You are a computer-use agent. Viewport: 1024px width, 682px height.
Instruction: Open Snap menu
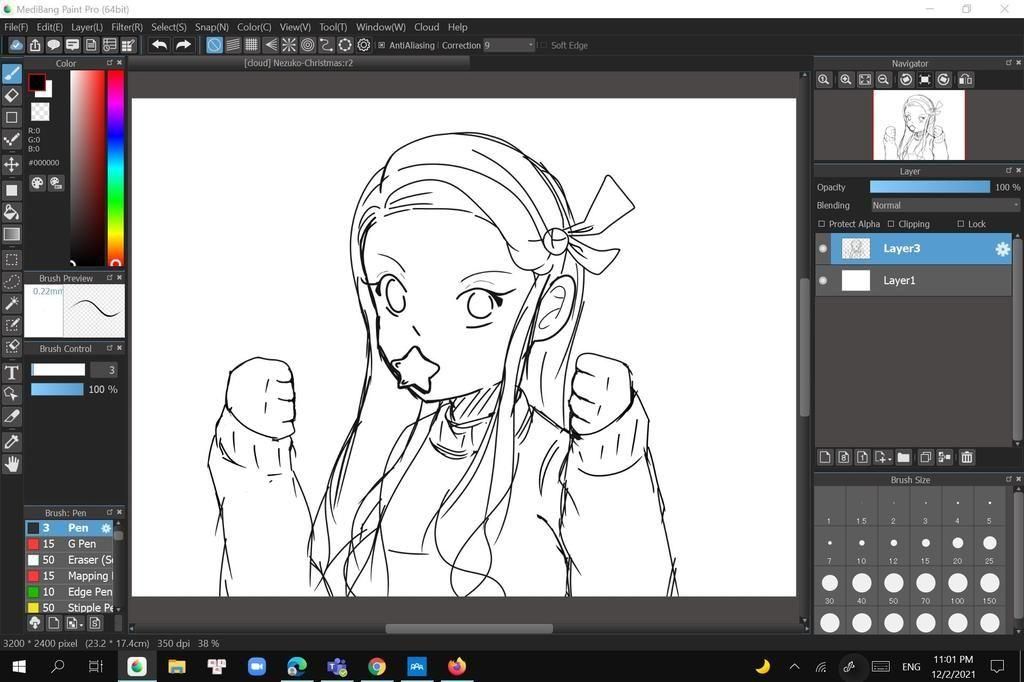coord(212,27)
